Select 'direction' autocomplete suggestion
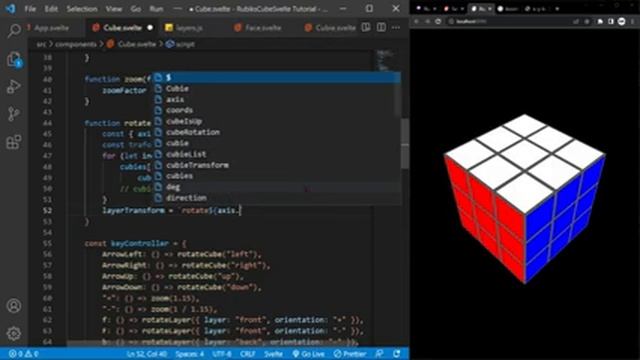This screenshot has height=360, width=640. [x=276, y=198]
